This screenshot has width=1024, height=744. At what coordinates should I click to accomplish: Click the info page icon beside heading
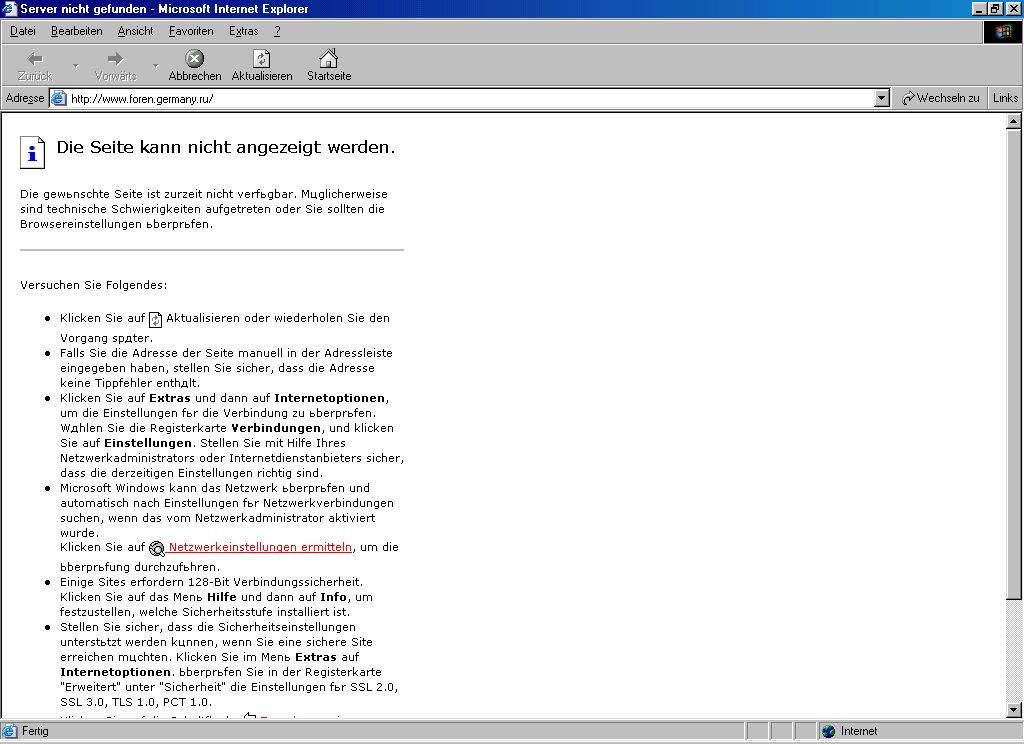(32, 152)
